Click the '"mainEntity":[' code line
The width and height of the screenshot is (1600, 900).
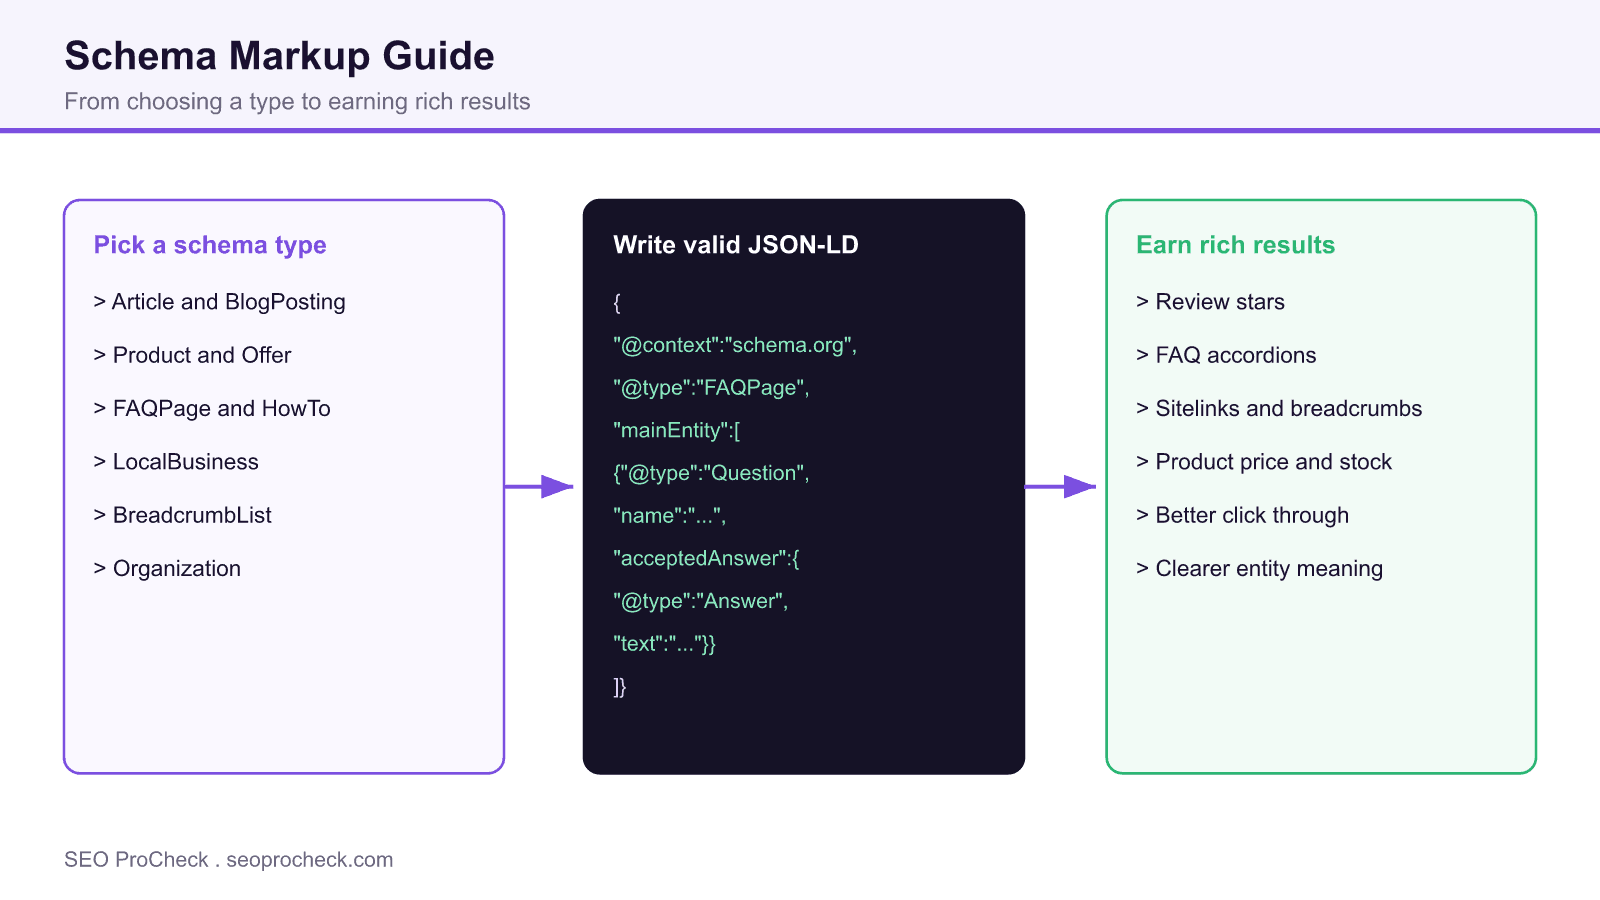tap(677, 430)
